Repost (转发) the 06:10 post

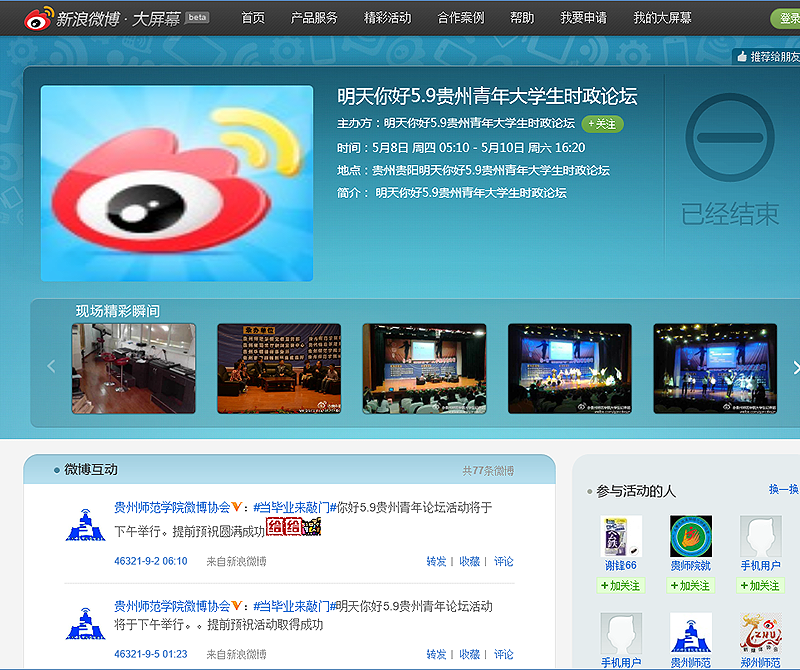click(x=436, y=561)
